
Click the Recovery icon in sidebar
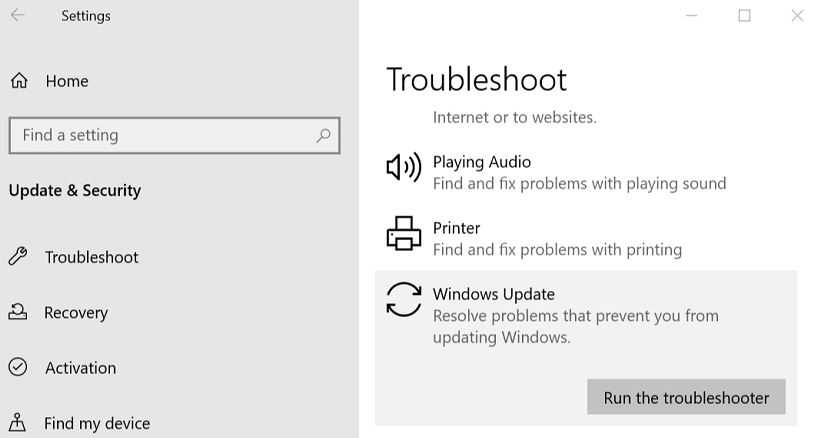(x=18, y=312)
